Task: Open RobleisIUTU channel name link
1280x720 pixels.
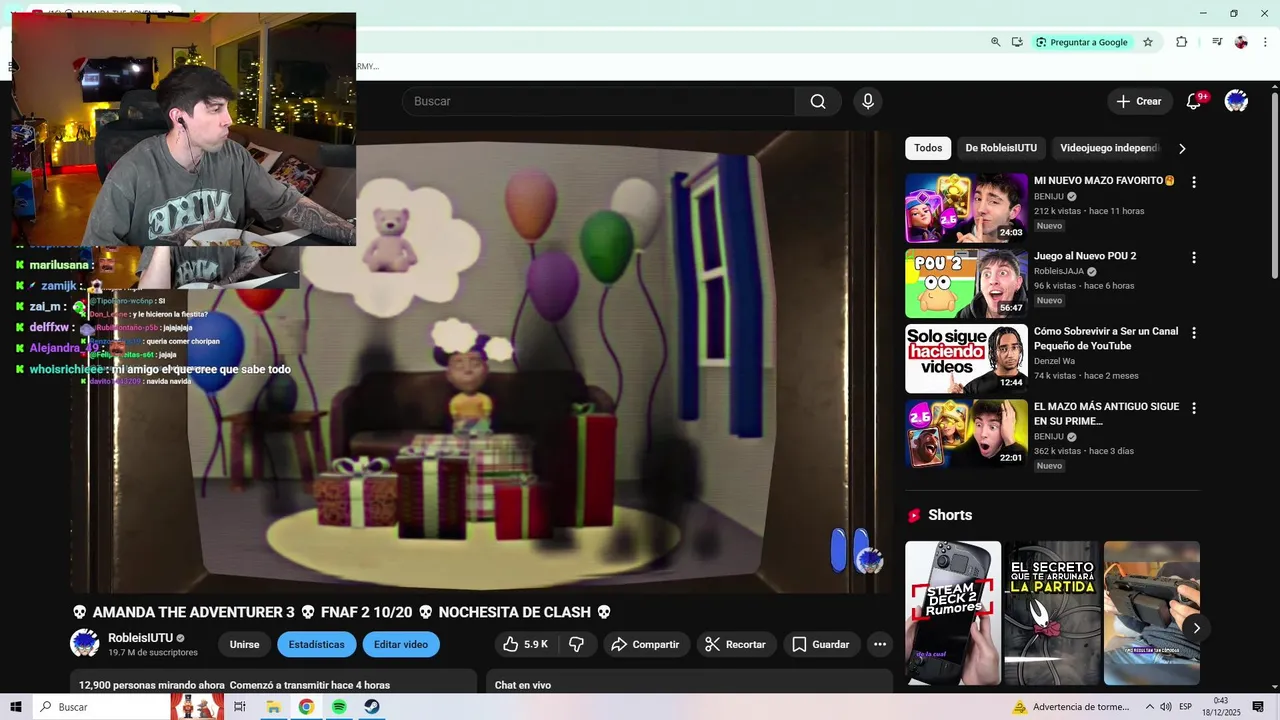Action: tap(141, 638)
